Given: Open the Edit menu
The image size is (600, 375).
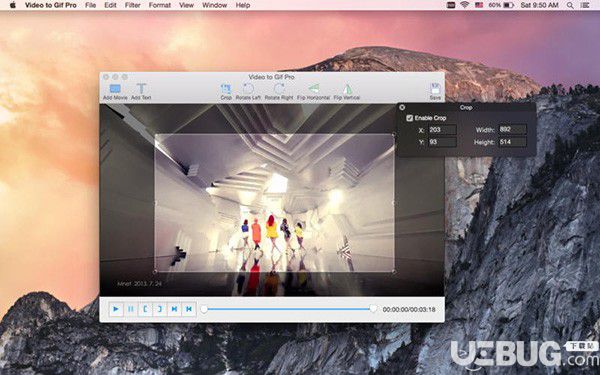Looking at the screenshot, I should 110,5.
